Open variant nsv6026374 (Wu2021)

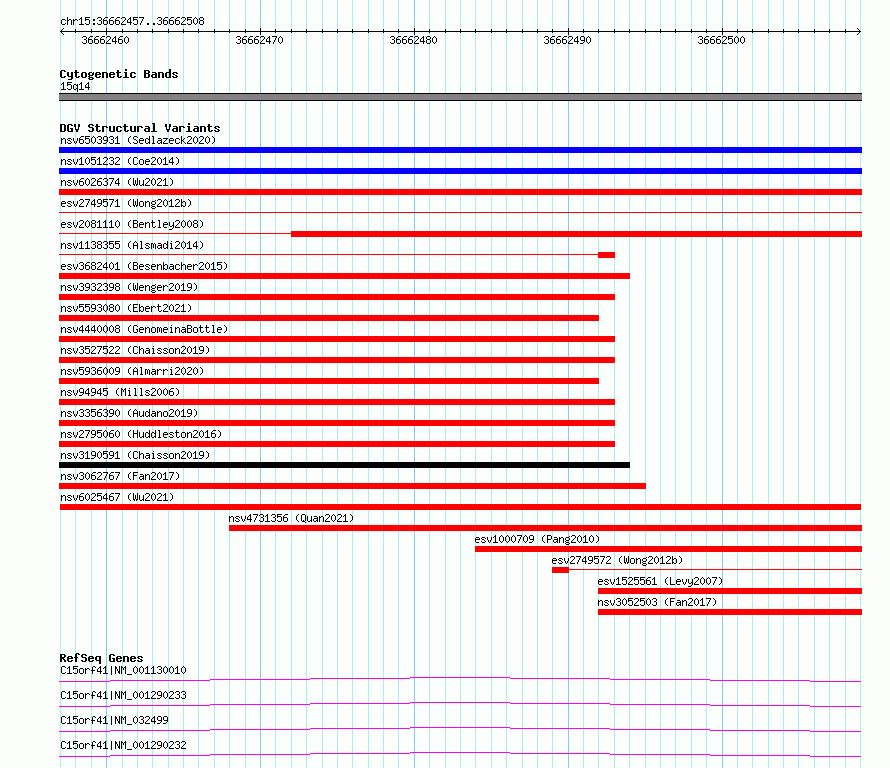point(117,182)
